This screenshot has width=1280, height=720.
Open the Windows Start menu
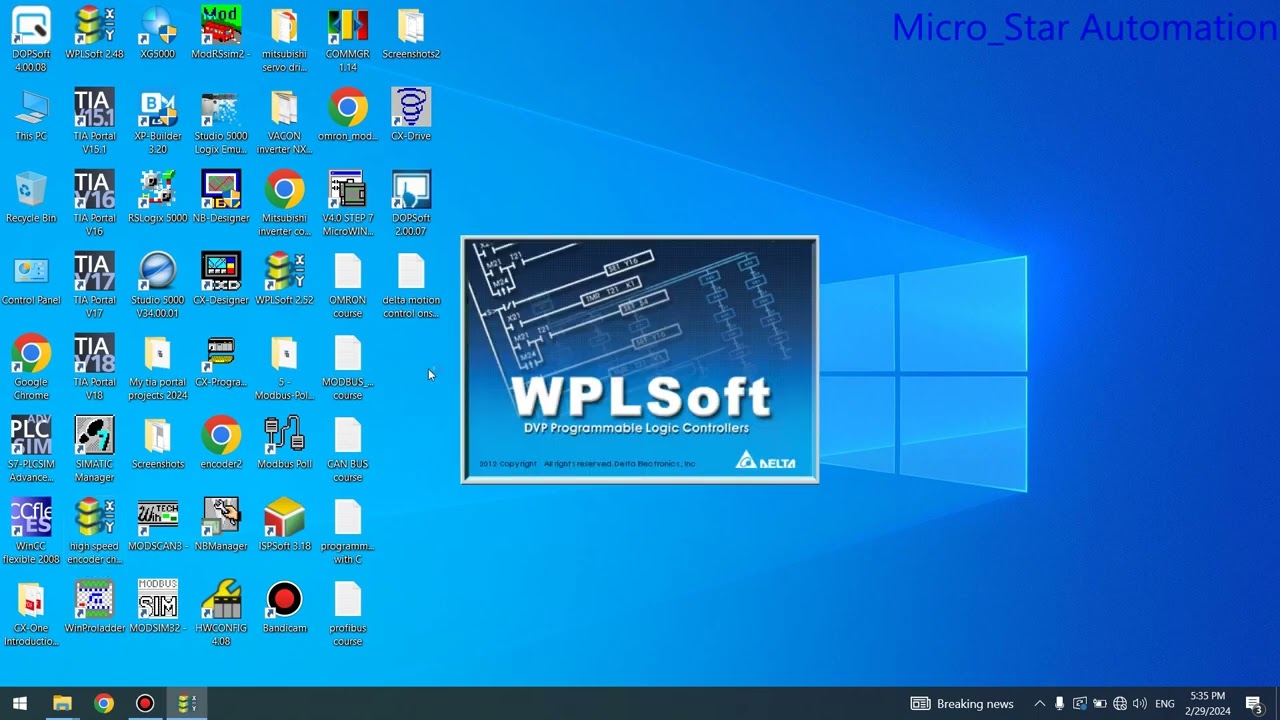[x=20, y=704]
